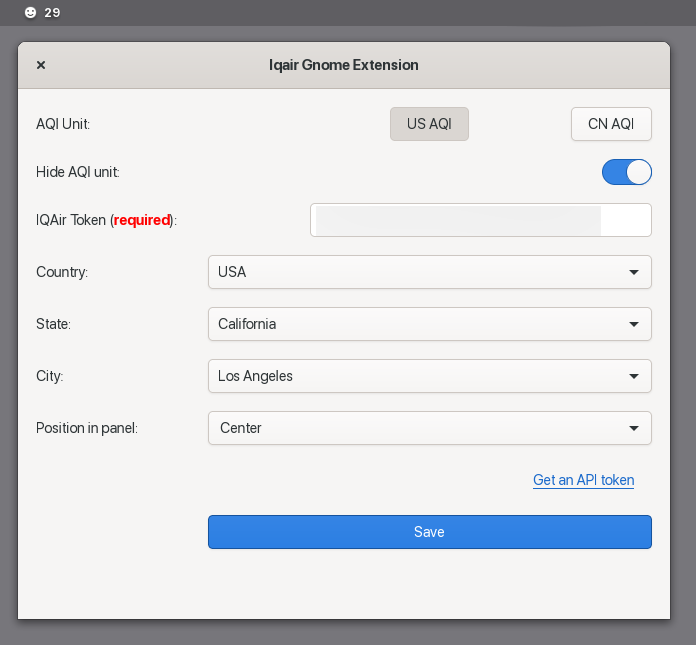Viewport: 696px width, 645px height.
Task: Open the City dropdown showing Los Angeles
Action: pos(430,376)
